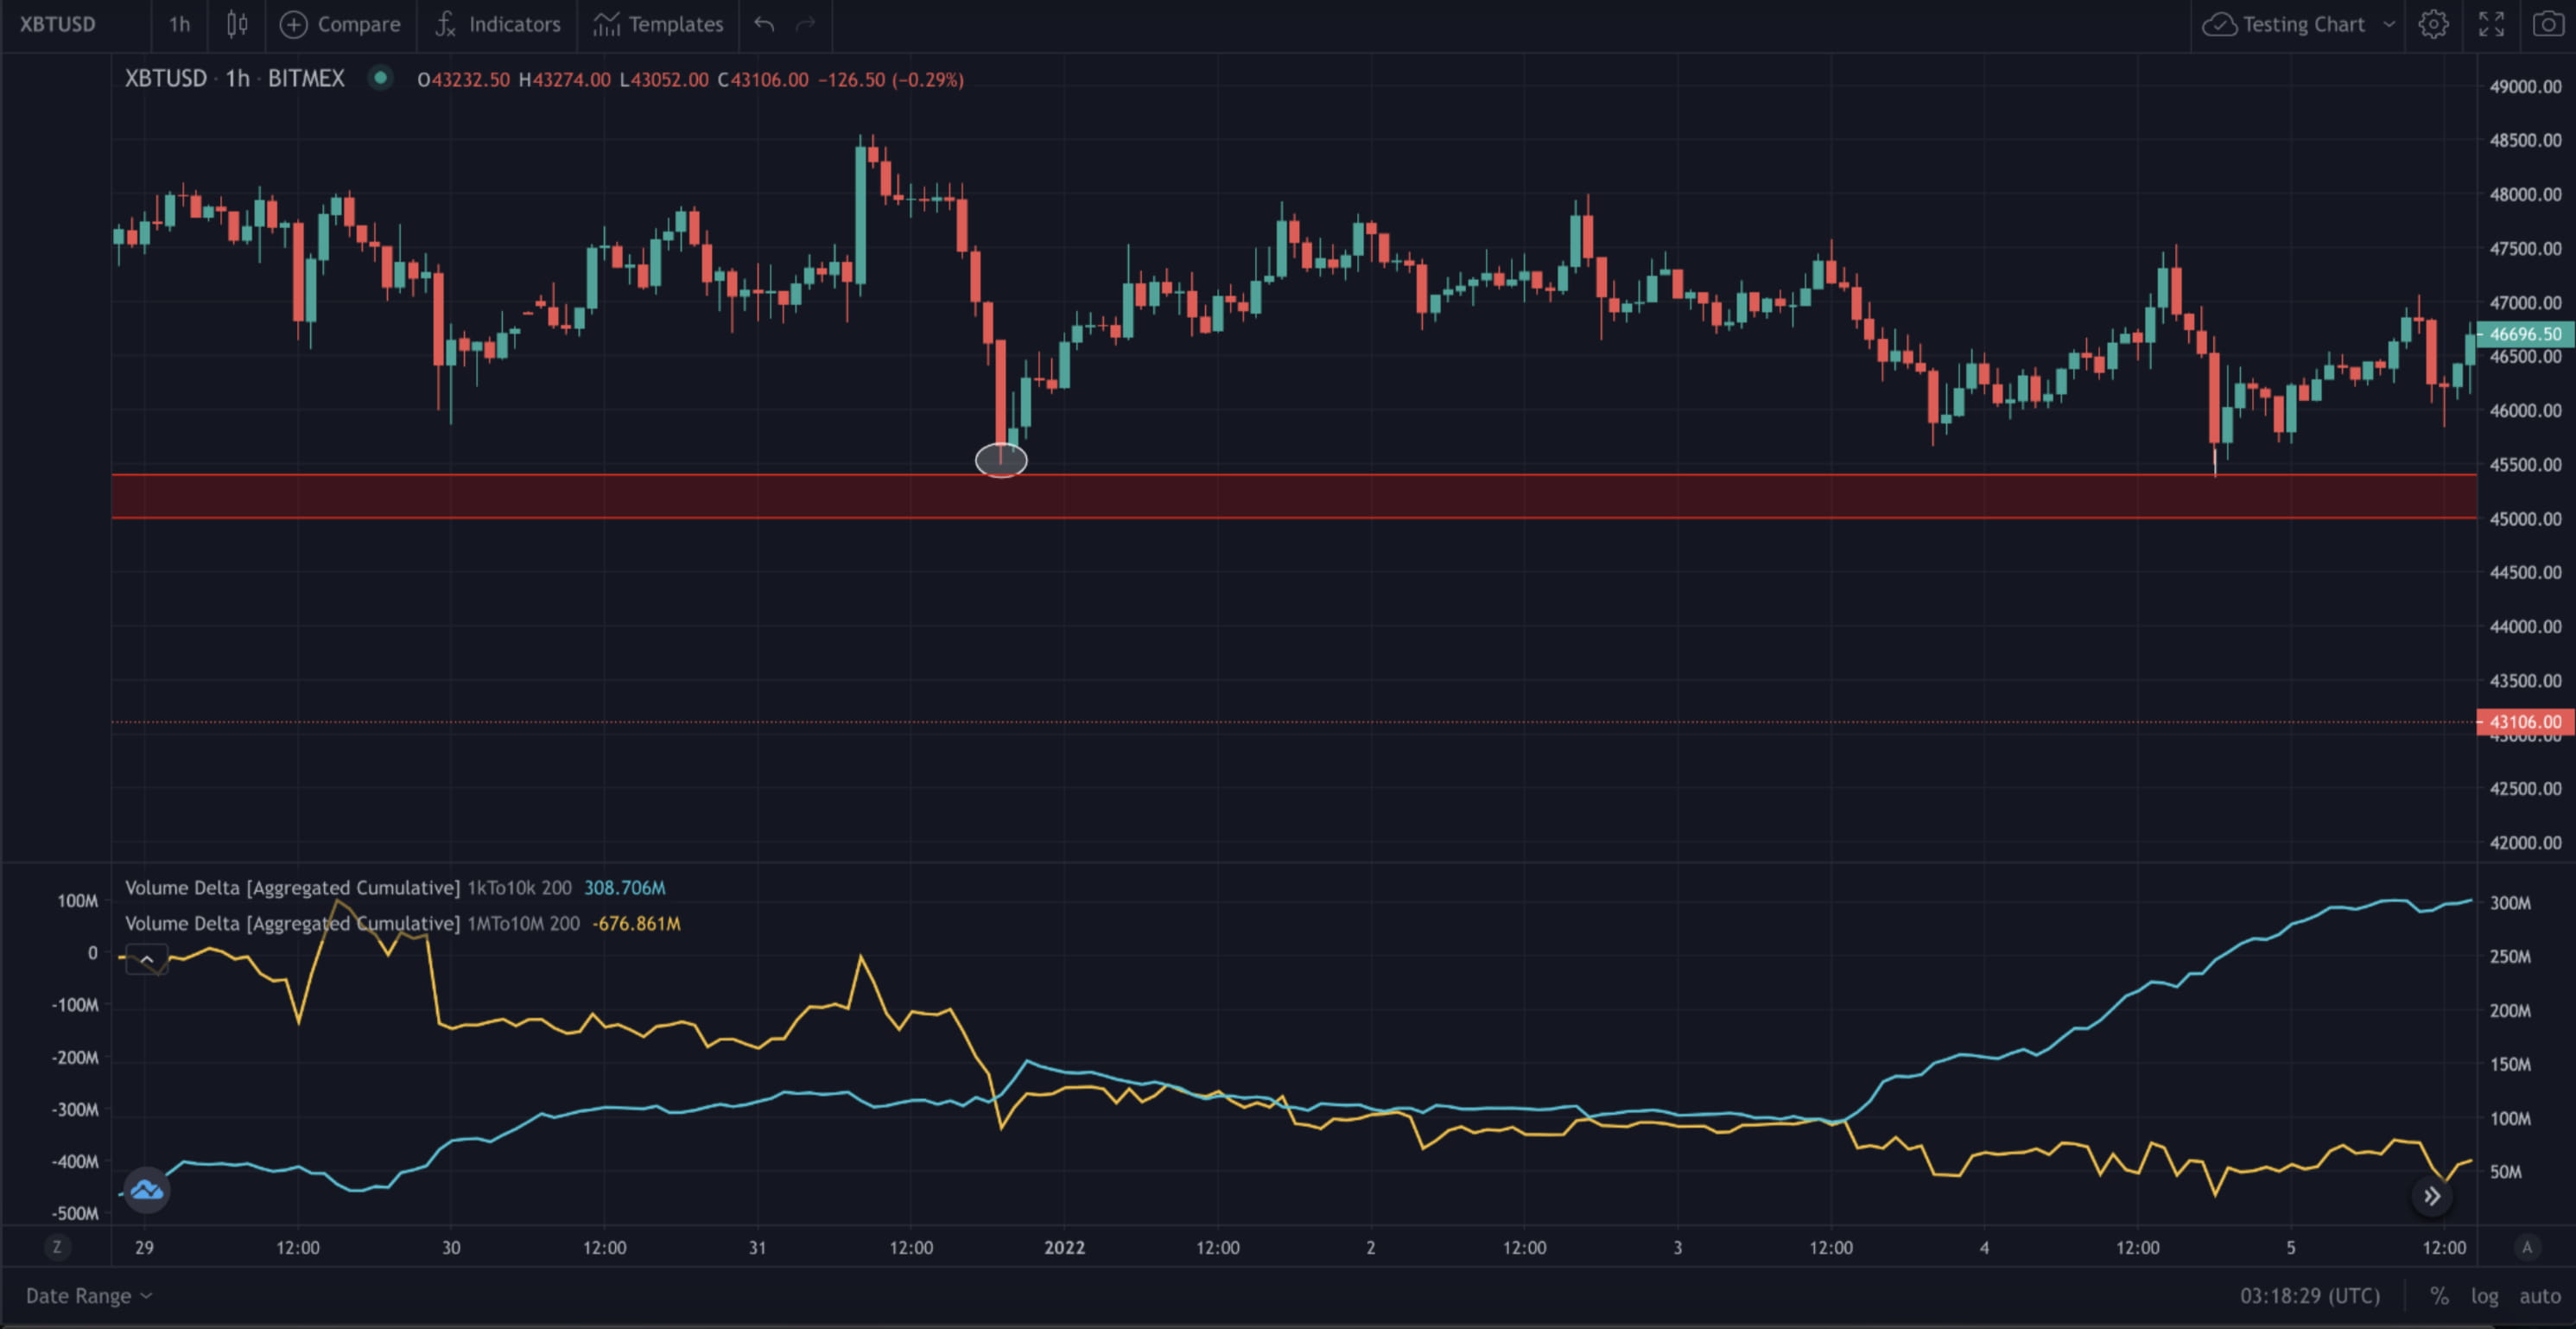Screen dimensions: 2576x1329
Task: Change the 1h timeframe interval
Action: [179, 24]
